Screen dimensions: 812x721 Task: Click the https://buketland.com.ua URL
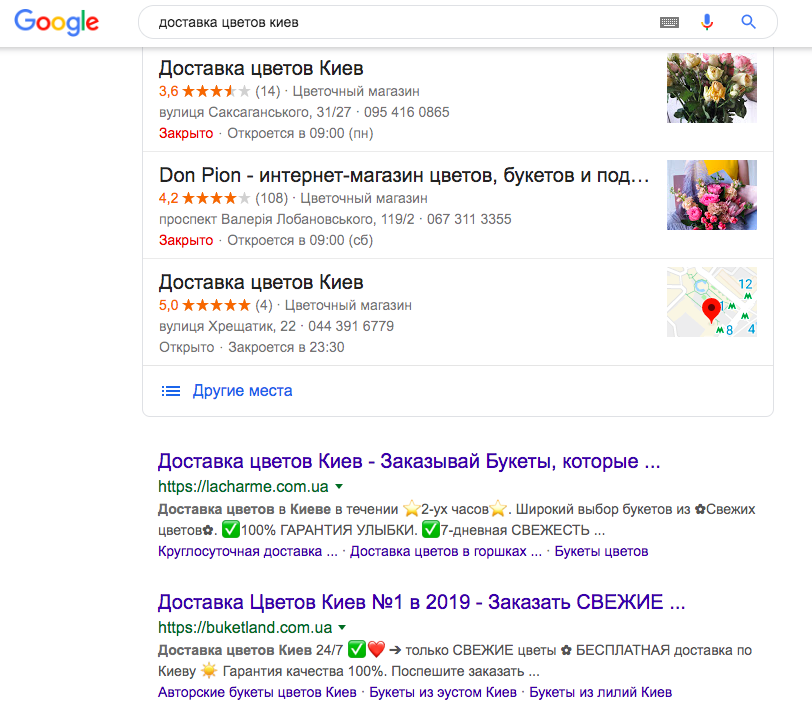click(x=245, y=627)
